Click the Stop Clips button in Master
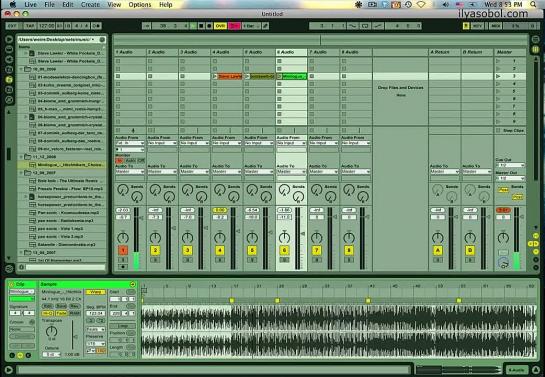545x377 pixels. point(510,130)
